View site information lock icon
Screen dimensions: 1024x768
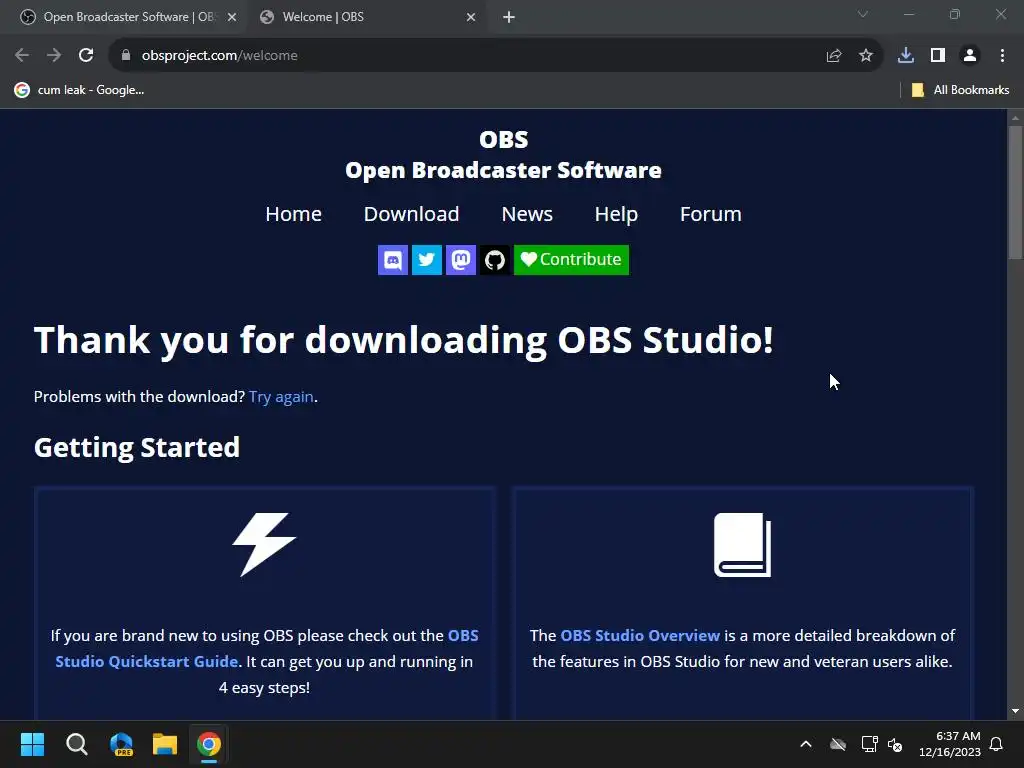[126, 56]
